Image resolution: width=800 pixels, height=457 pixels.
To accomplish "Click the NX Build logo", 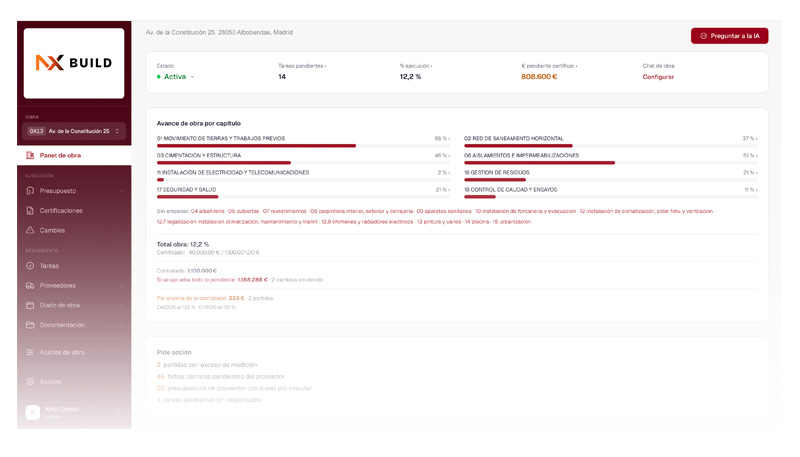I will tap(74, 63).
